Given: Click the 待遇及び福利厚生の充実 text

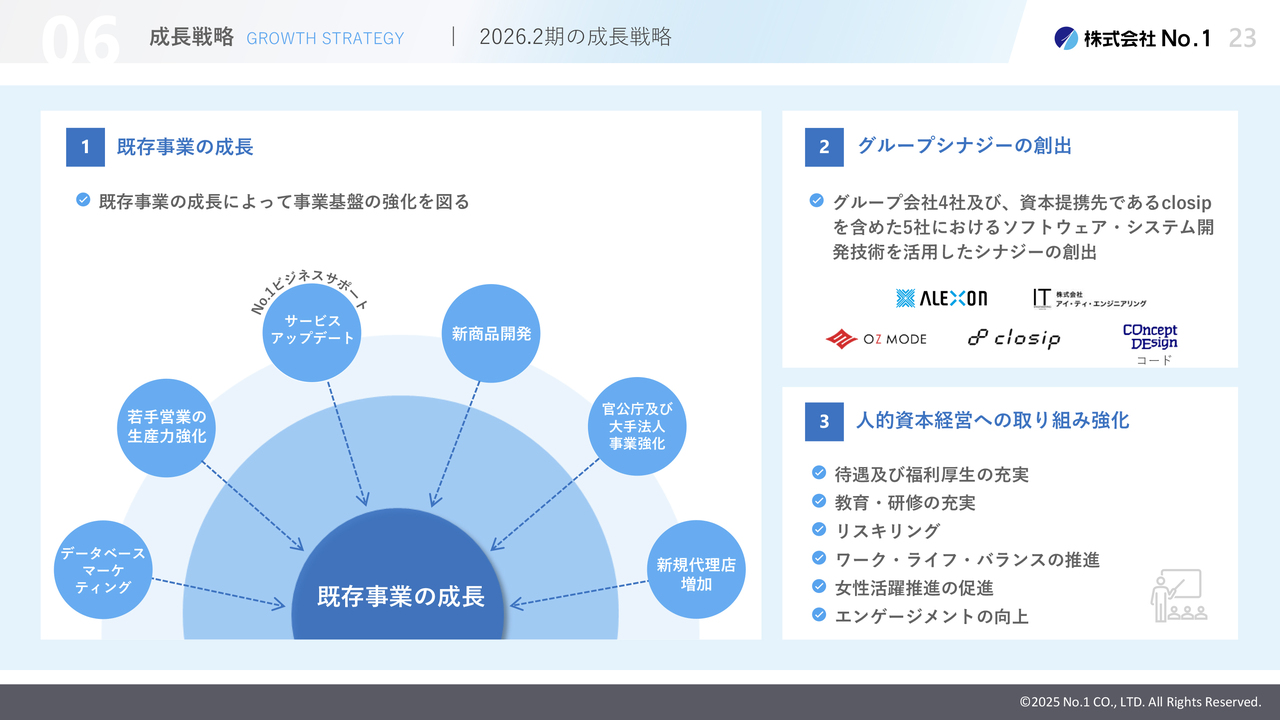Looking at the screenshot, I should click(x=932, y=474).
